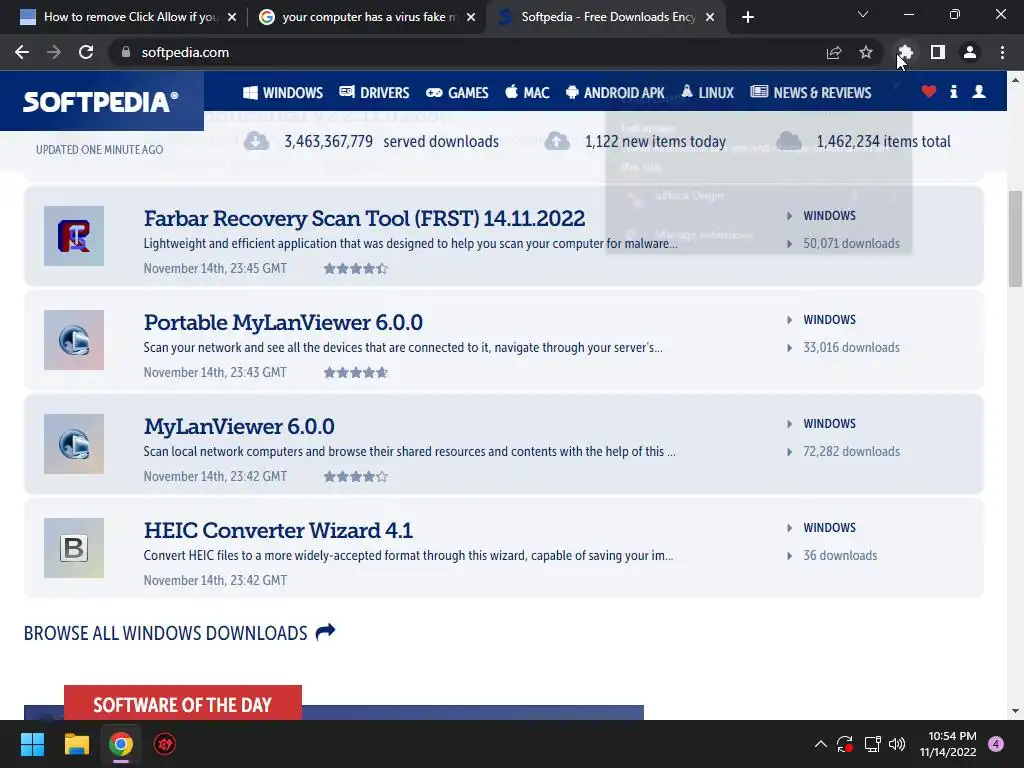
Task: Click the Softpedia user account icon
Action: tap(978, 92)
